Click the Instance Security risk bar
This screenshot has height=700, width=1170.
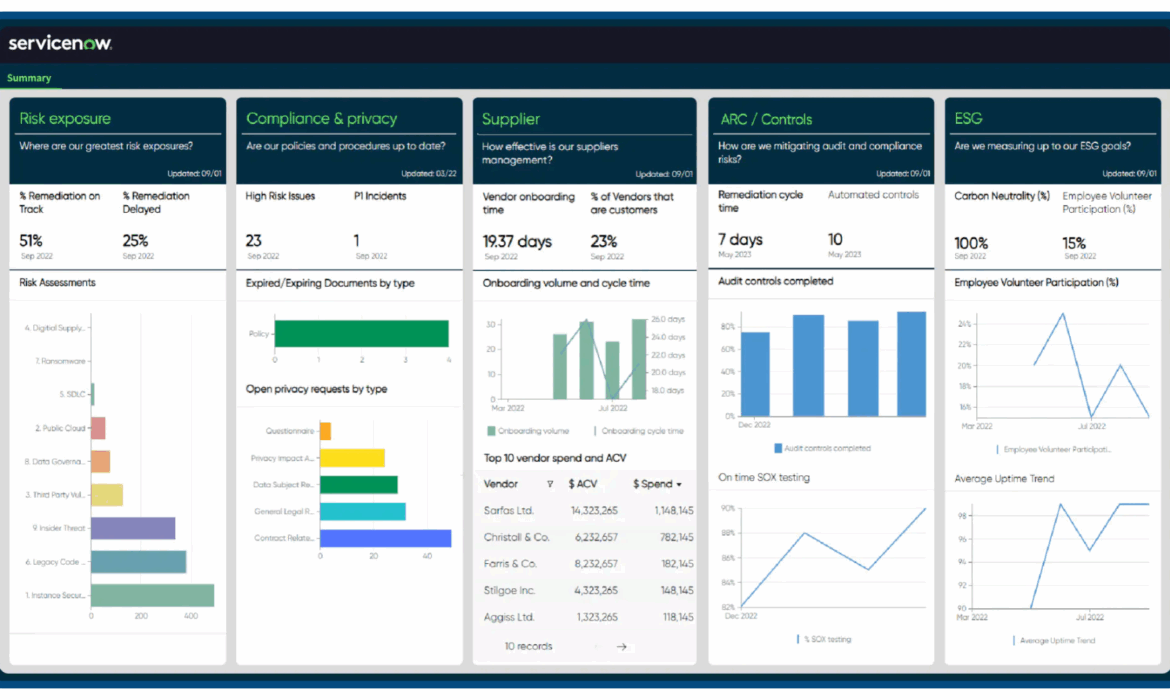(x=152, y=596)
